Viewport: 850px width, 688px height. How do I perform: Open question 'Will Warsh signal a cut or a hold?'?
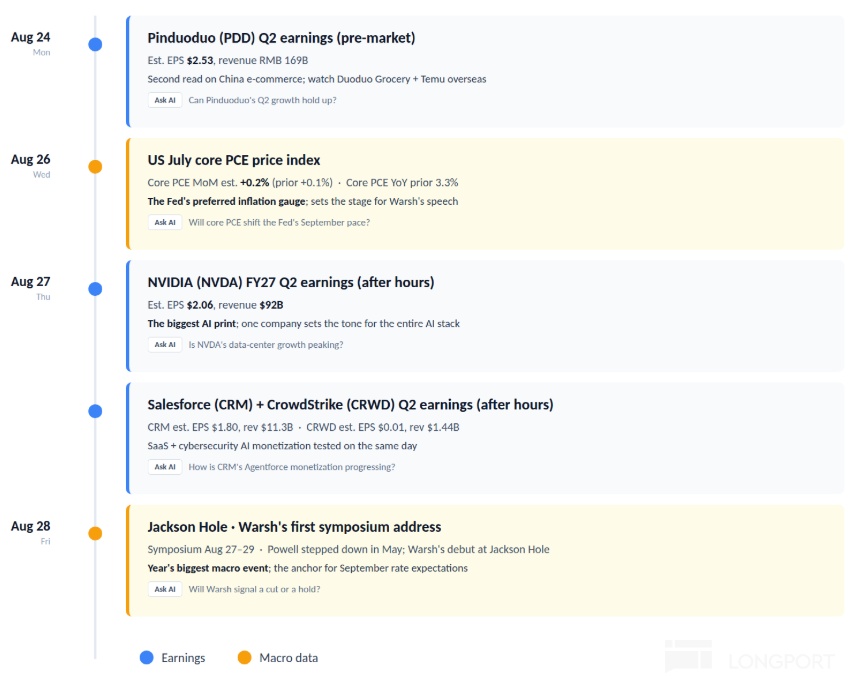tap(254, 589)
